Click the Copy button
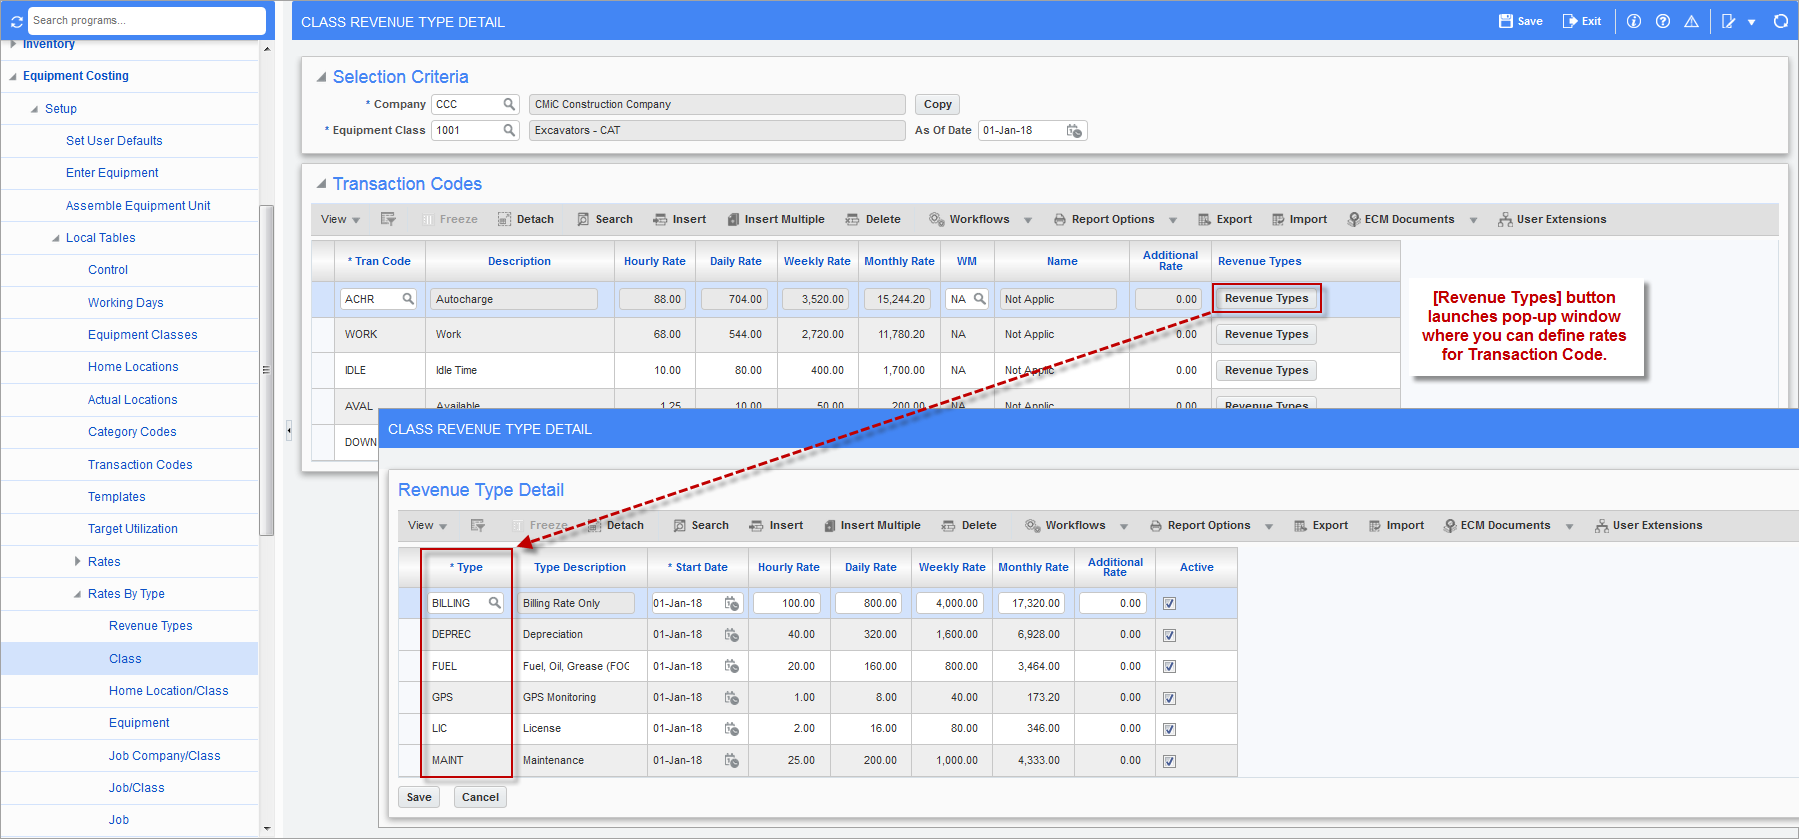1799x839 pixels. [x=937, y=105]
